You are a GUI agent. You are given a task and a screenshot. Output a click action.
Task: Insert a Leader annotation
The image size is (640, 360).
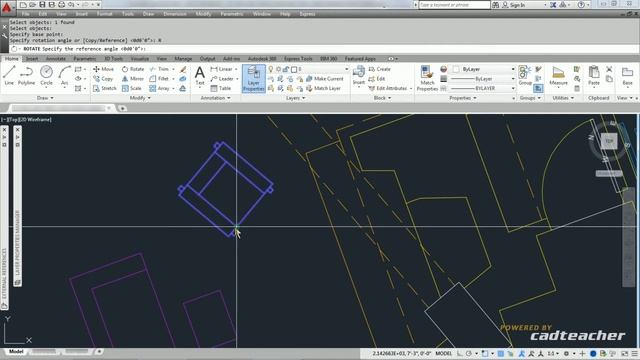pos(222,78)
